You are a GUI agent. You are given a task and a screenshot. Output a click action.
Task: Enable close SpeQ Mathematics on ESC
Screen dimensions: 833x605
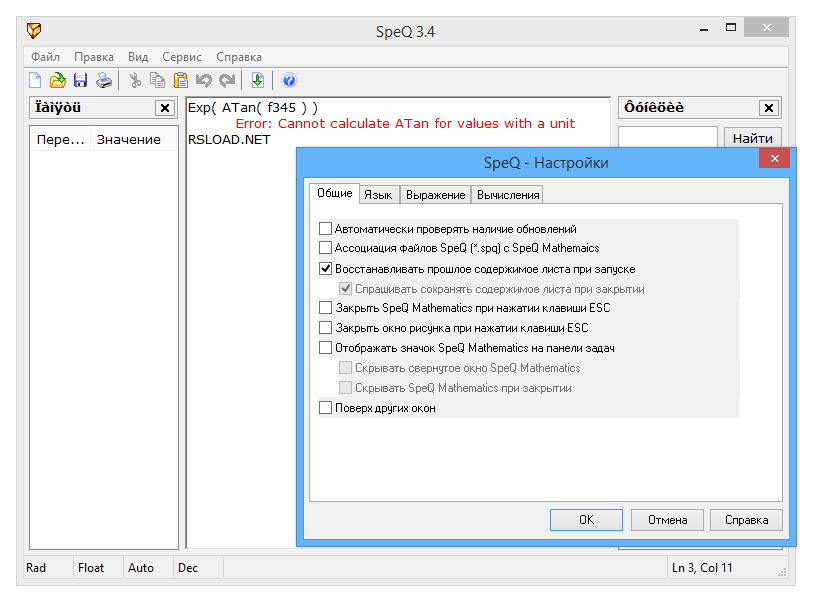pyautogui.click(x=326, y=308)
